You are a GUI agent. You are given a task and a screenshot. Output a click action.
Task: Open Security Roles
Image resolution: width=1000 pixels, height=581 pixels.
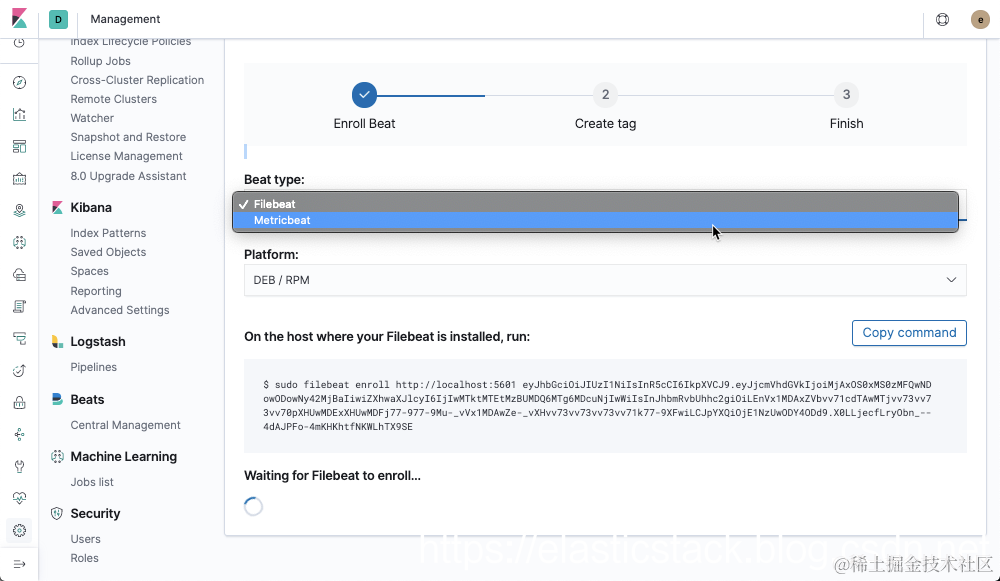coord(84,558)
